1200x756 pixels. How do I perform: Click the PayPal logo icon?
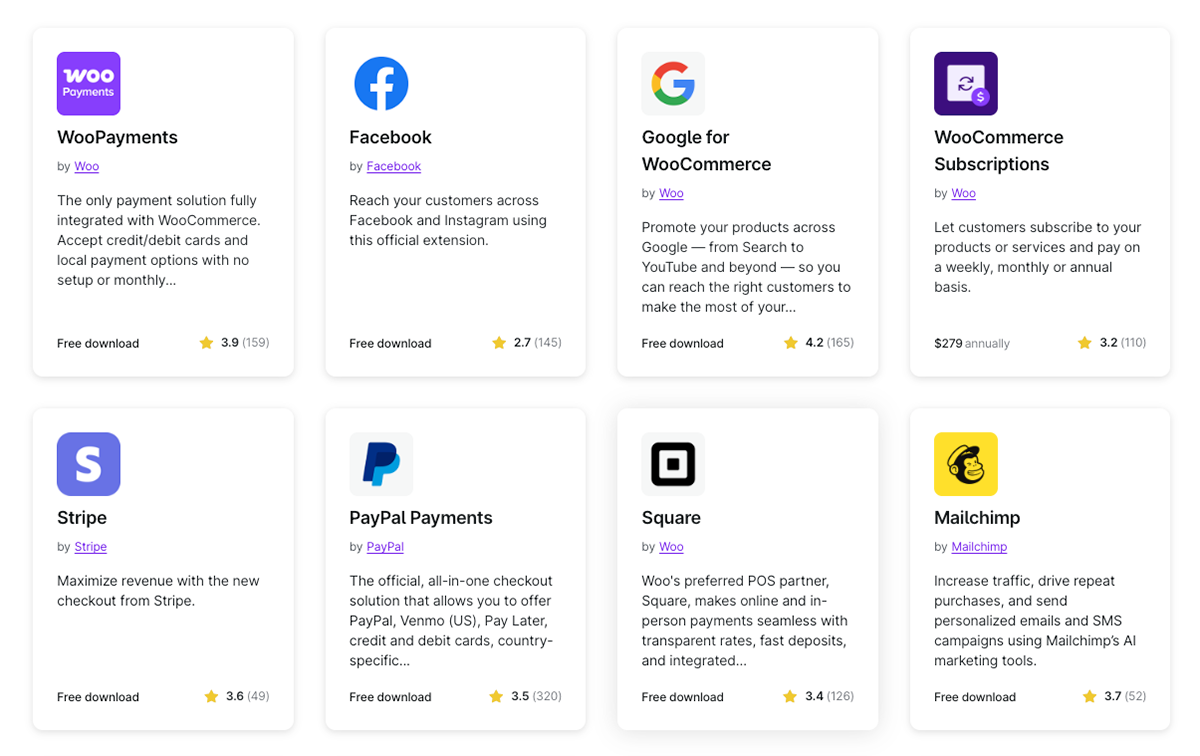[x=381, y=464]
